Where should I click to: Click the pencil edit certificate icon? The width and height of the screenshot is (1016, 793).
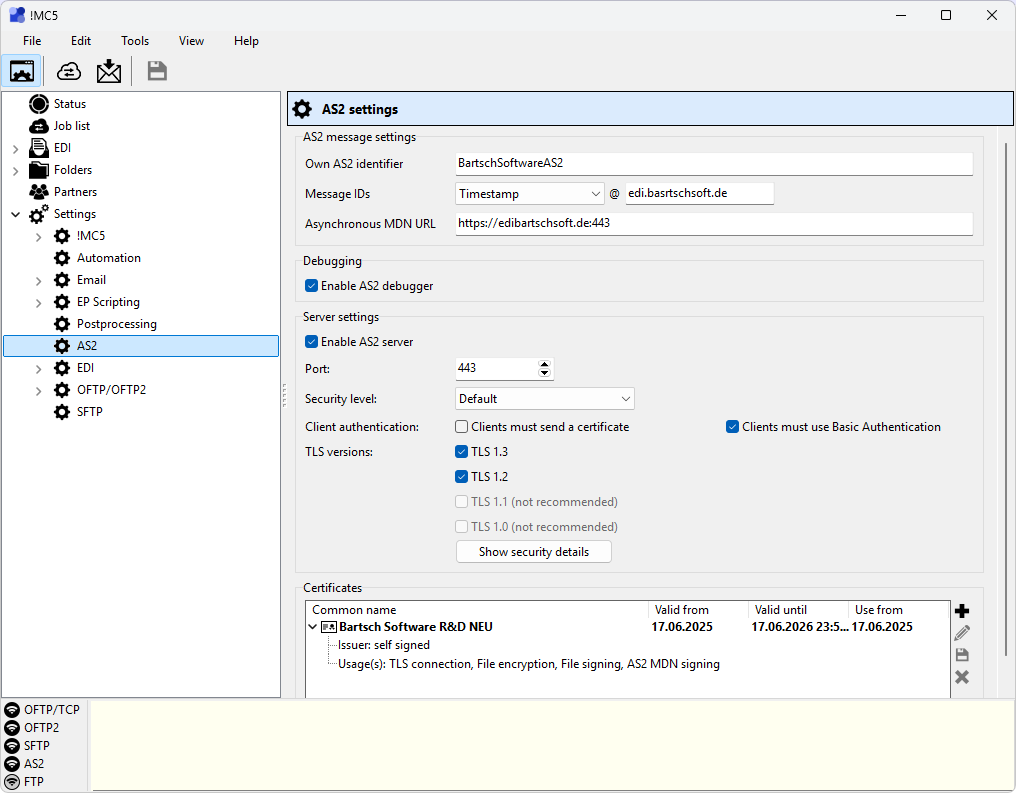pos(962,633)
